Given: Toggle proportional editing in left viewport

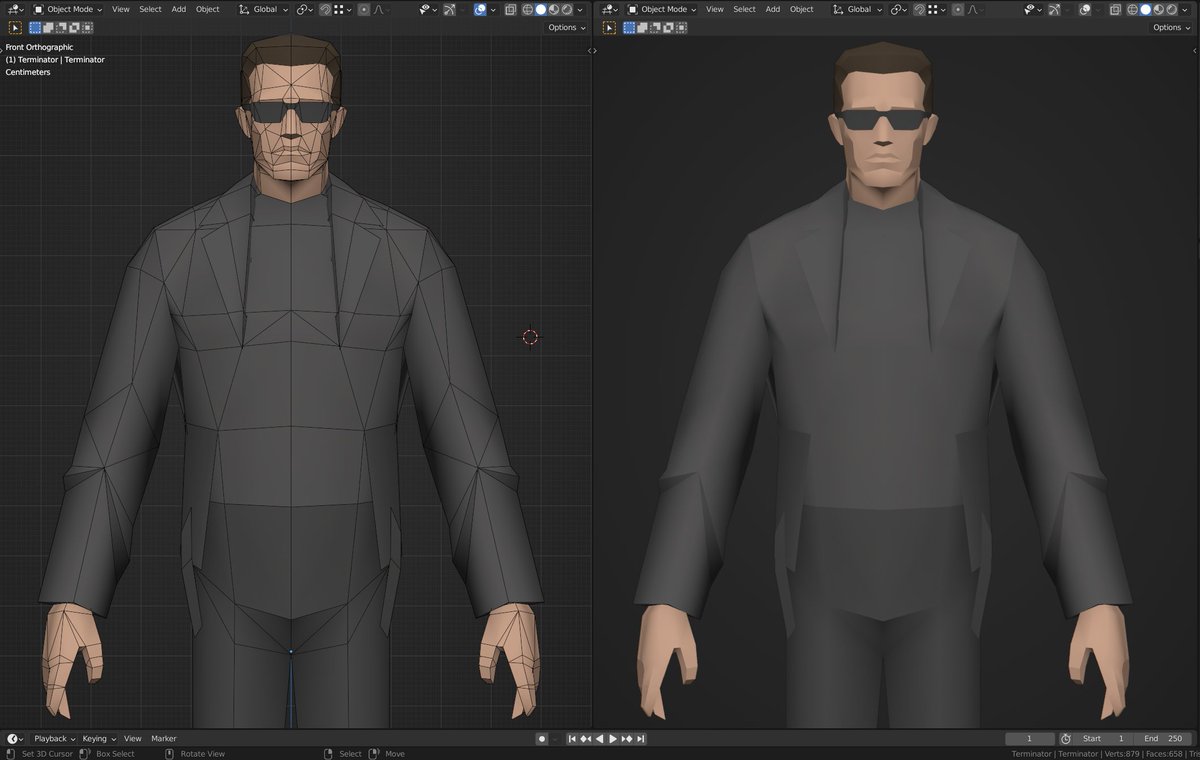Looking at the screenshot, I should tap(363, 9).
